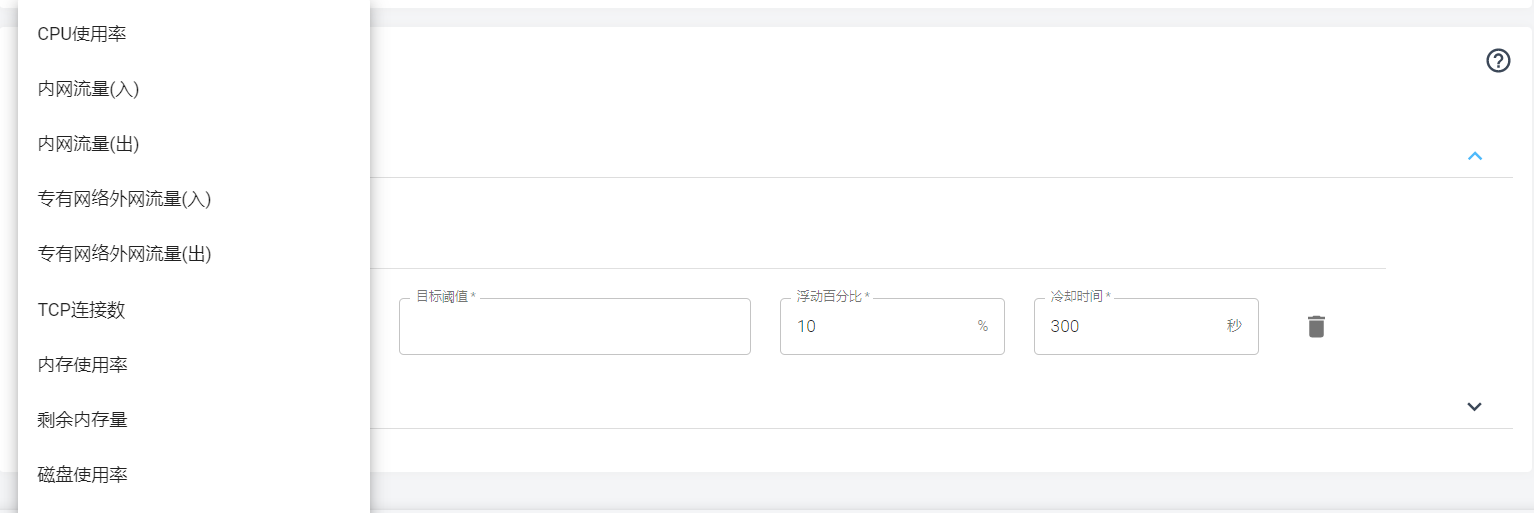
Task: Select CPU使用率 from the metric list
Action: coord(194,34)
